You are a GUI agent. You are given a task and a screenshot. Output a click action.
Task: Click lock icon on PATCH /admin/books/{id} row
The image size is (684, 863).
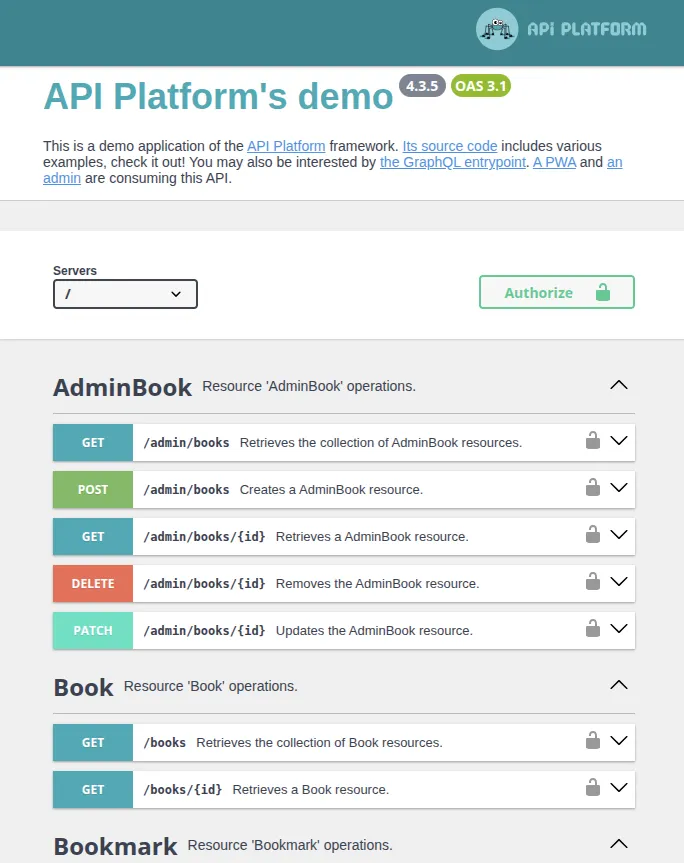click(593, 628)
